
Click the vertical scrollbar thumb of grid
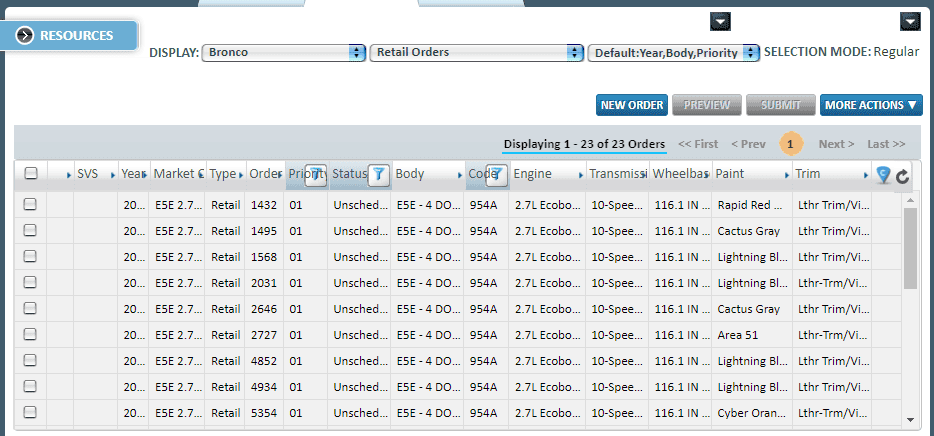910,248
